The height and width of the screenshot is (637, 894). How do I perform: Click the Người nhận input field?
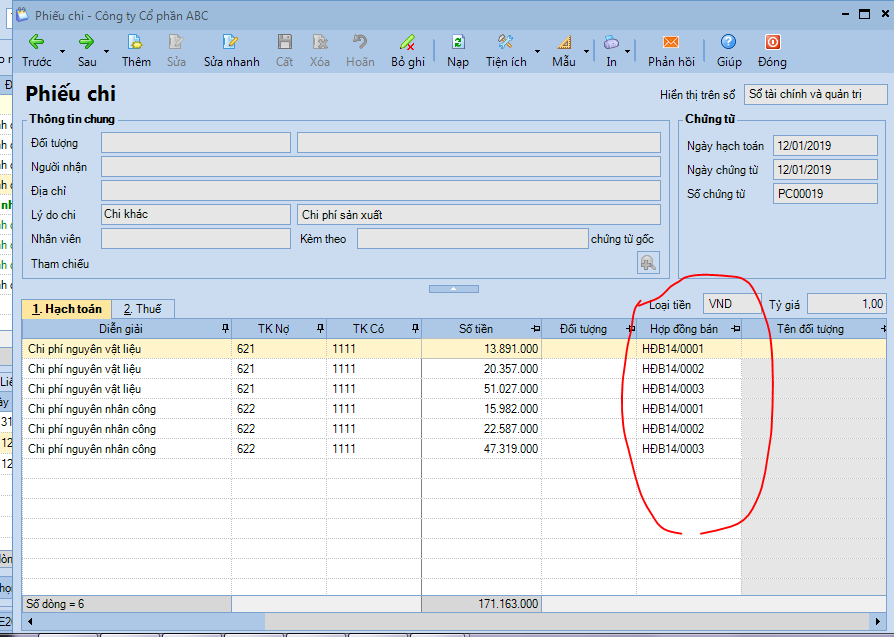coord(381,167)
